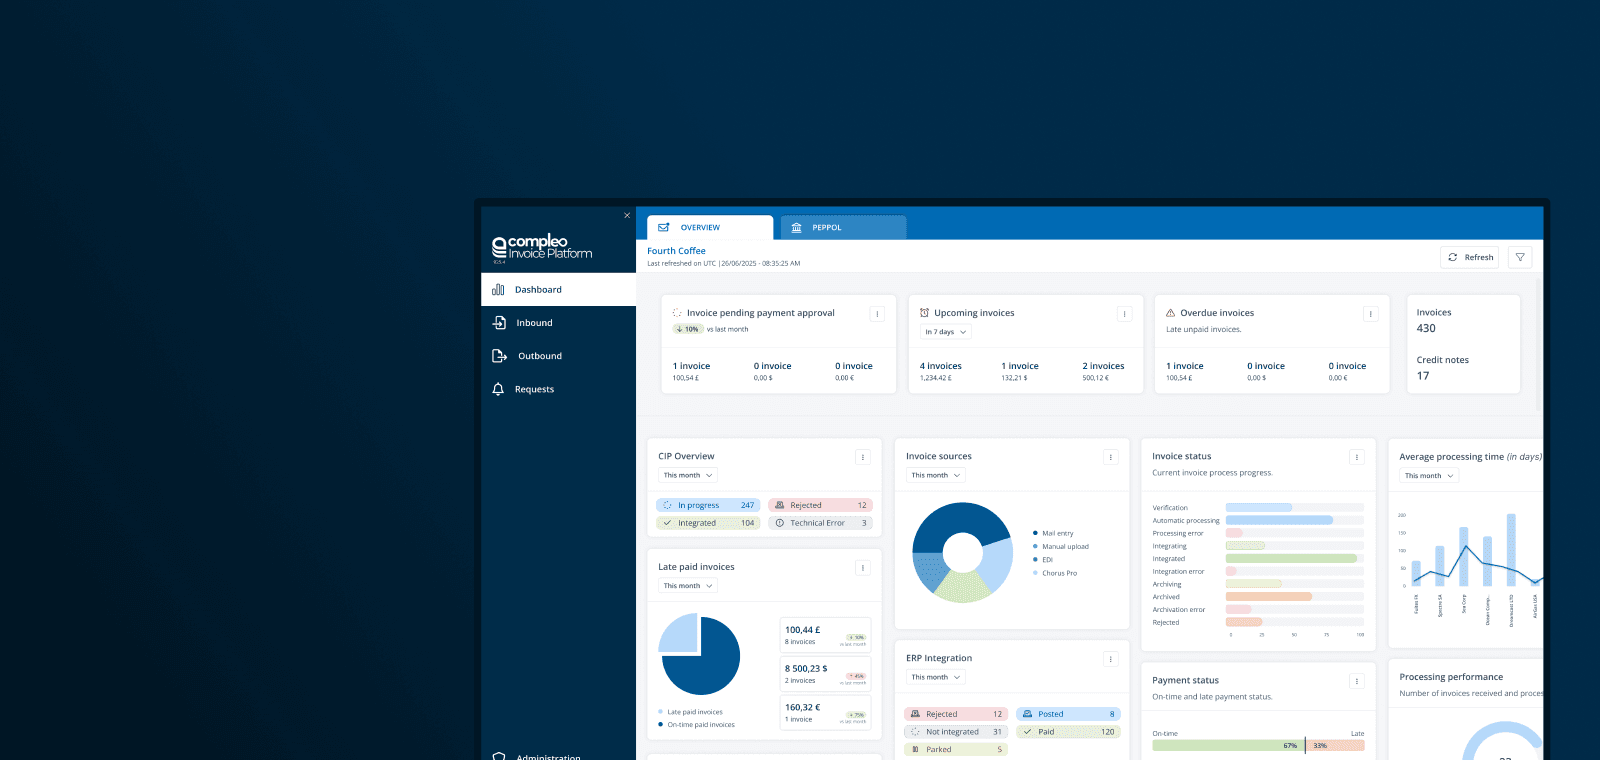Expand CIP Overview 'This month' dropdown
Viewport: 1600px width, 760px height.
tap(688, 475)
